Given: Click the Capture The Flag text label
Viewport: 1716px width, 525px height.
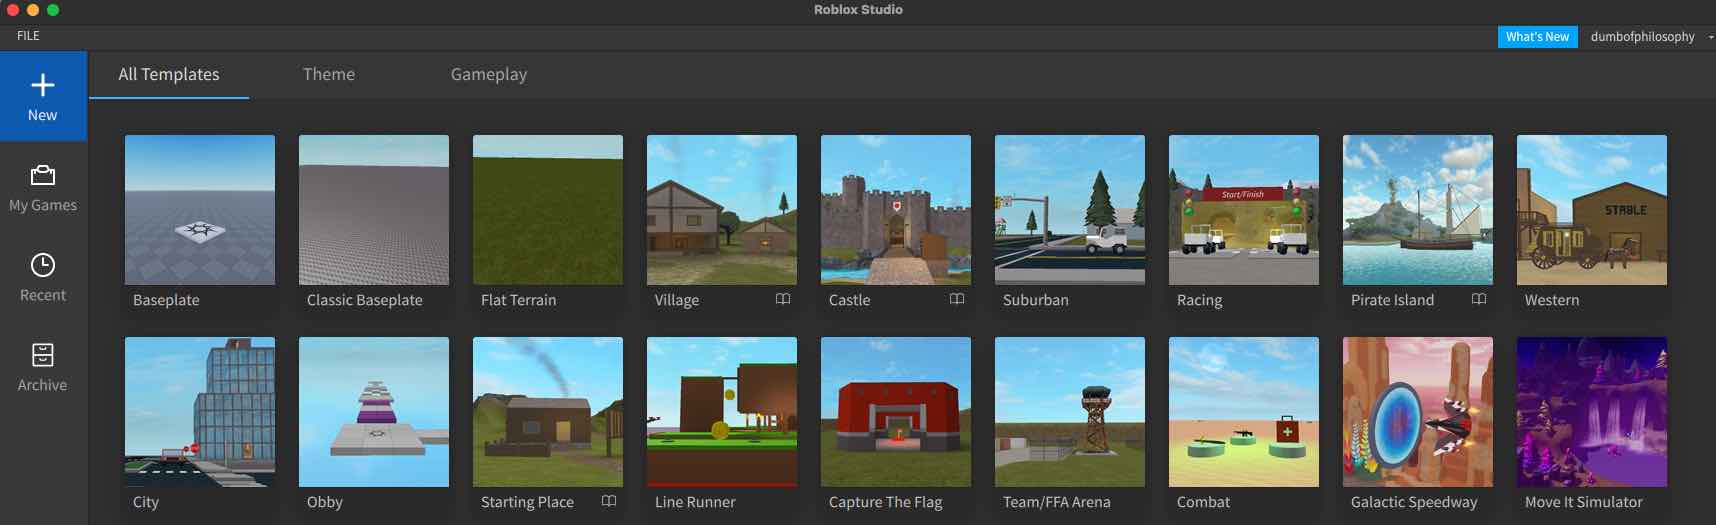Looking at the screenshot, I should coord(886,502).
